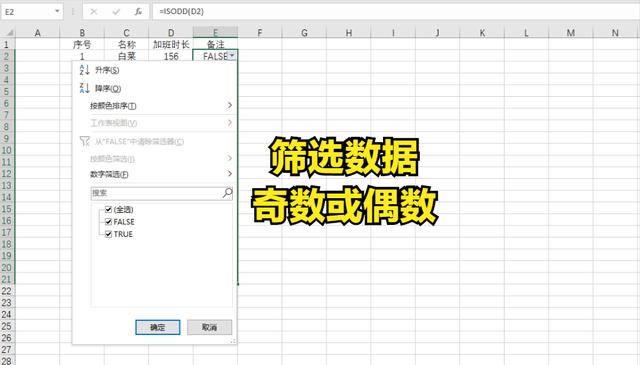This screenshot has width=640, height=365.
Task: Uncheck the TRUE filter checkbox
Action: 109,234
